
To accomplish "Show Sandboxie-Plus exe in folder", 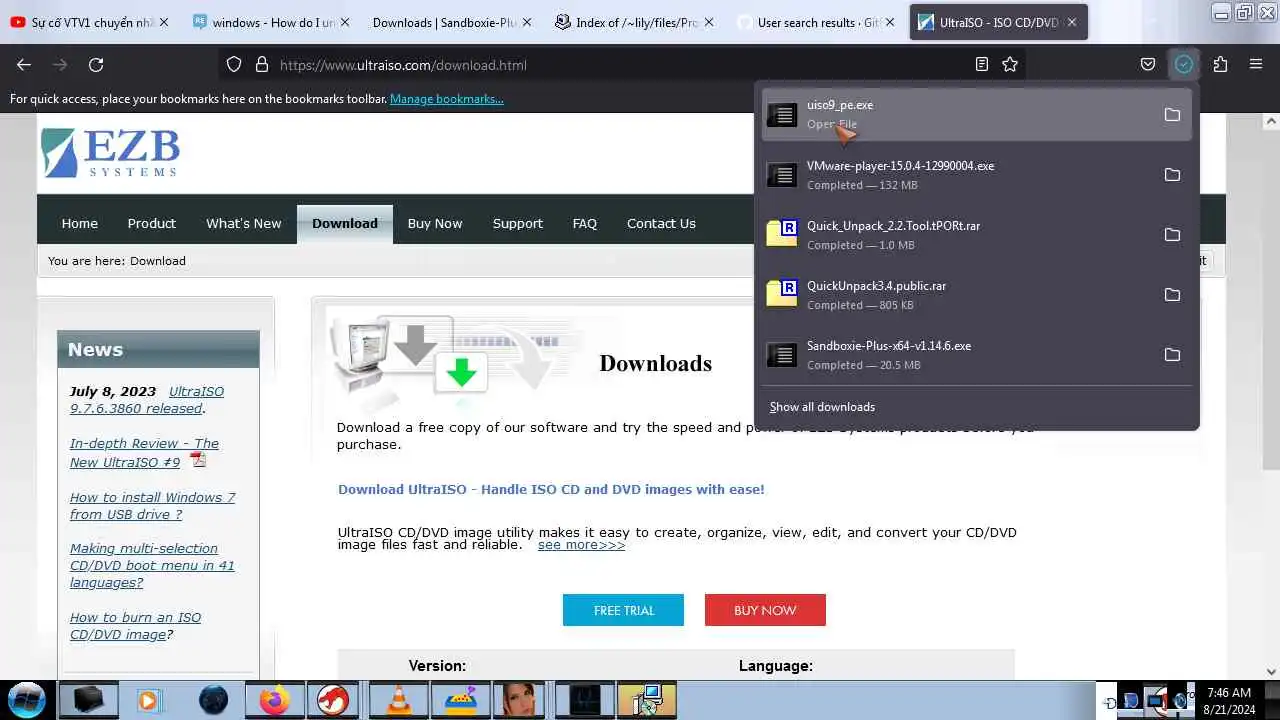I will (x=1172, y=355).
